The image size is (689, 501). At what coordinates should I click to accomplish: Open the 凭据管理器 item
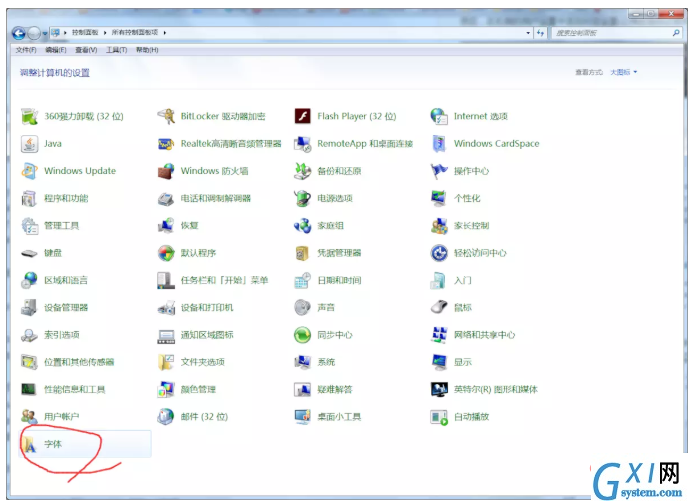[x=328, y=253]
